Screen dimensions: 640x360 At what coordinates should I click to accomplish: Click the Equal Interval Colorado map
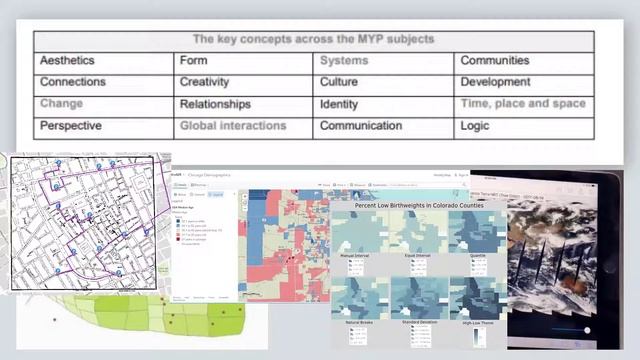coord(418,232)
